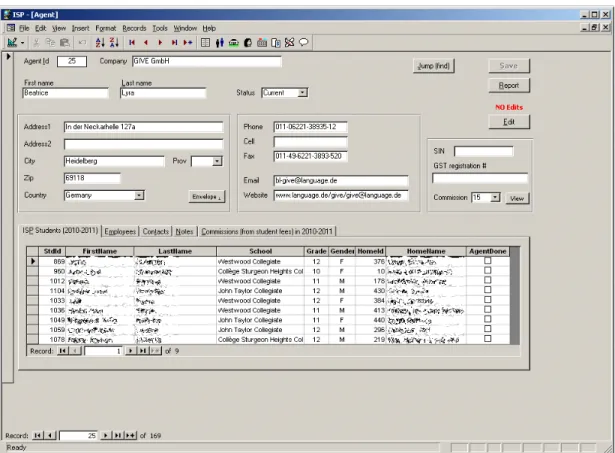
Task: Click the Cut scissors toolbar icon
Action: pos(36,42)
